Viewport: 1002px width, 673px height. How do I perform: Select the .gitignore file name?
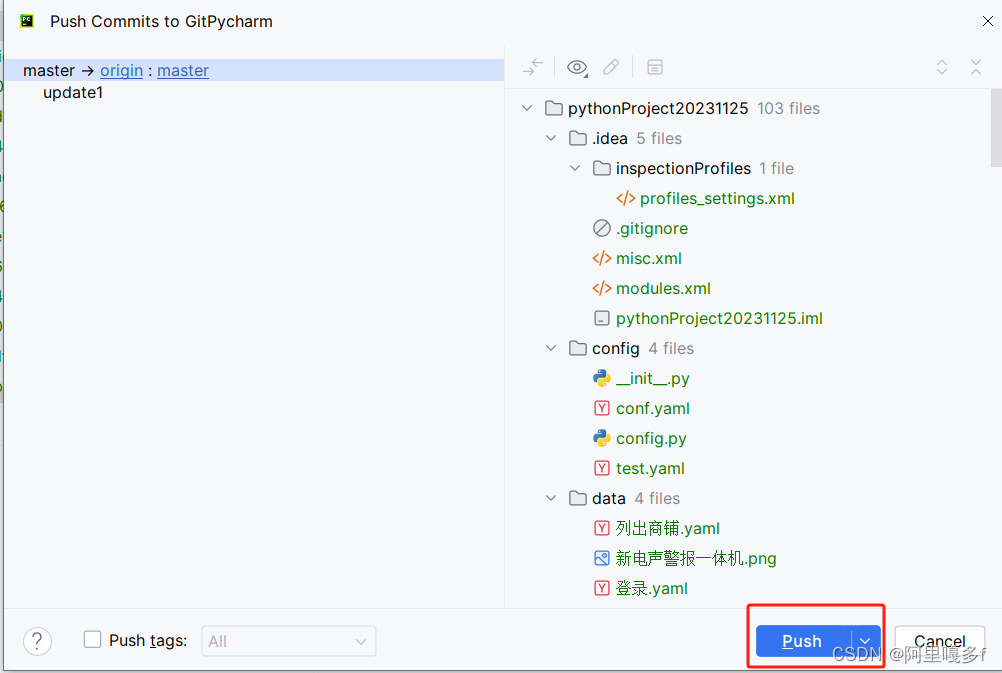coord(652,229)
